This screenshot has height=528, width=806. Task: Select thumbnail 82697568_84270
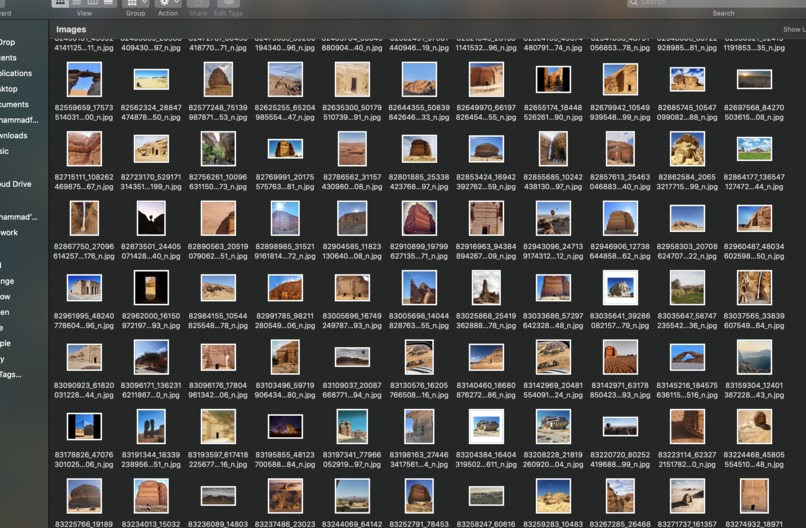(x=754, y=80)
